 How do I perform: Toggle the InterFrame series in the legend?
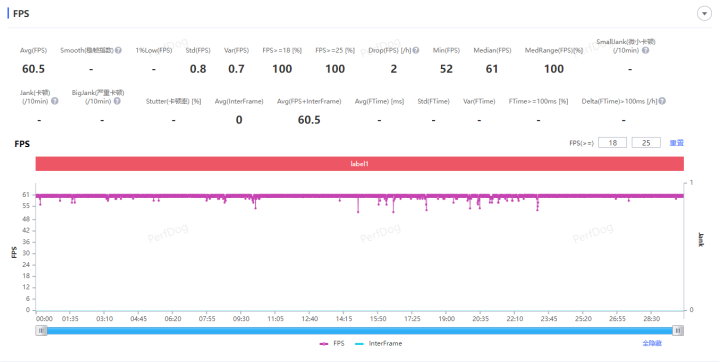click(x=379, y=343)
